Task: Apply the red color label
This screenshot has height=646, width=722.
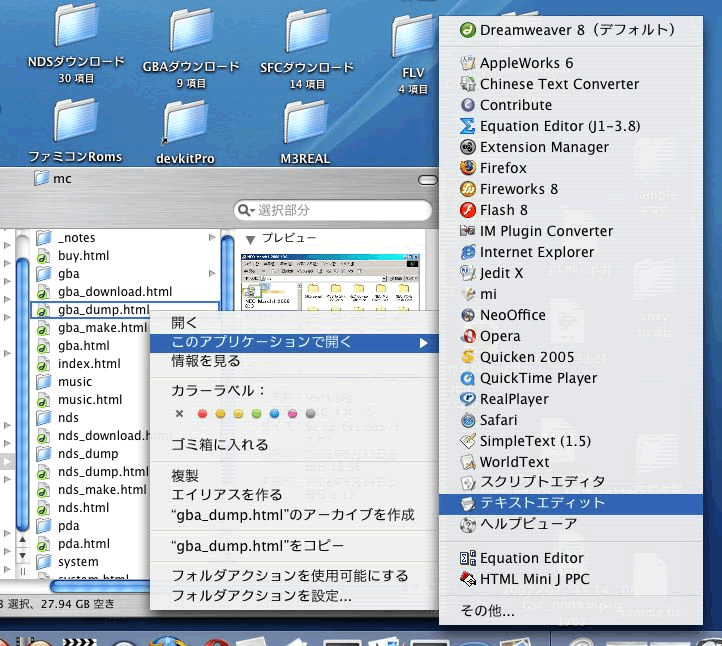Action: point(202,414)
